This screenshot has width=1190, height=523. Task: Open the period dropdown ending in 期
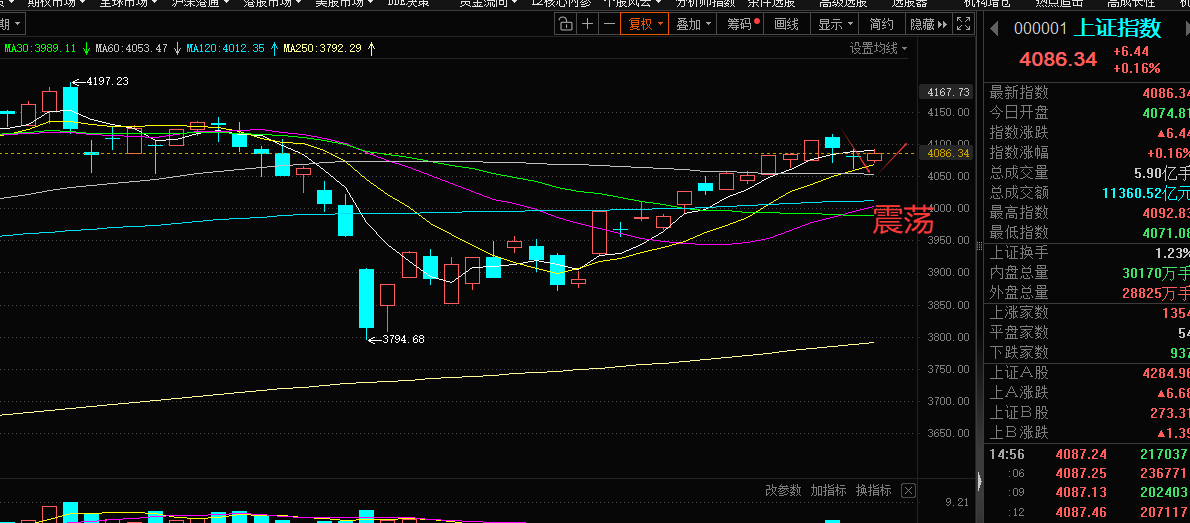tap(11, 25)
